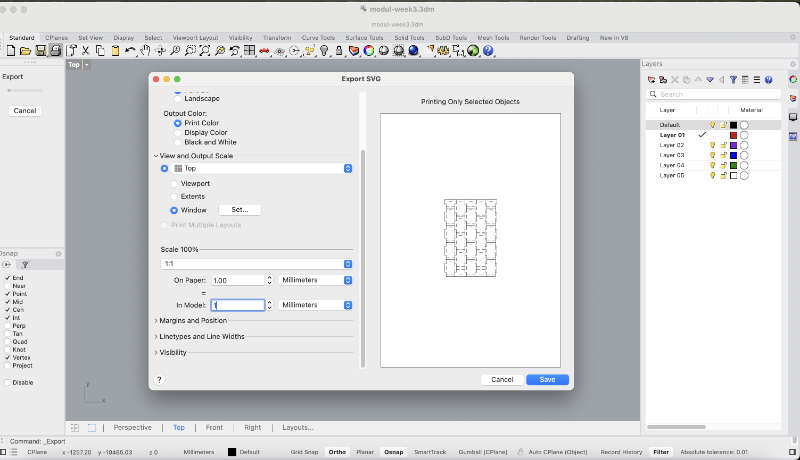The image size is (800, 460).
Task: Select Black and White output color
Action: point(178,142)
